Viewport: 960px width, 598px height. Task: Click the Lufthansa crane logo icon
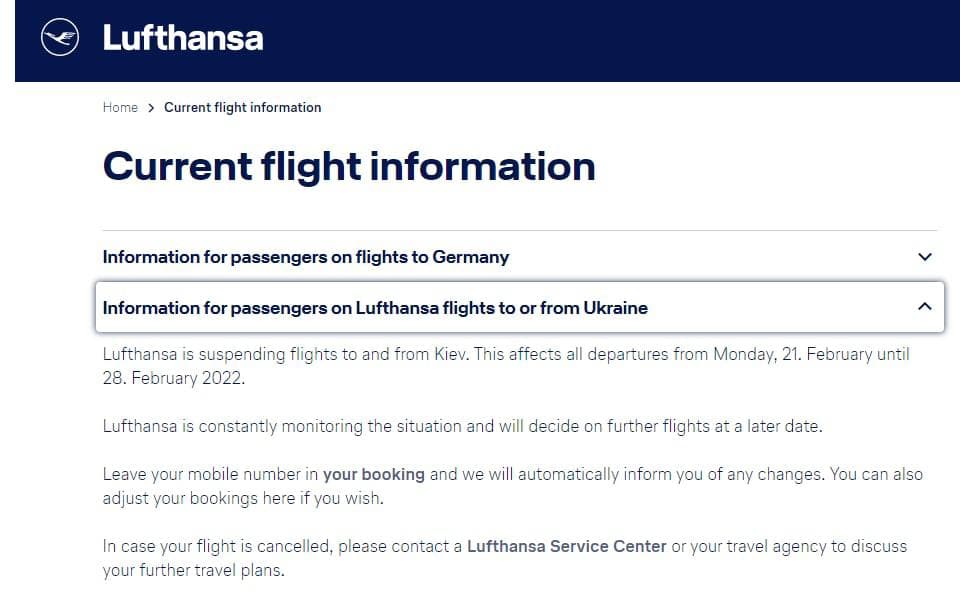click(59, 39)
